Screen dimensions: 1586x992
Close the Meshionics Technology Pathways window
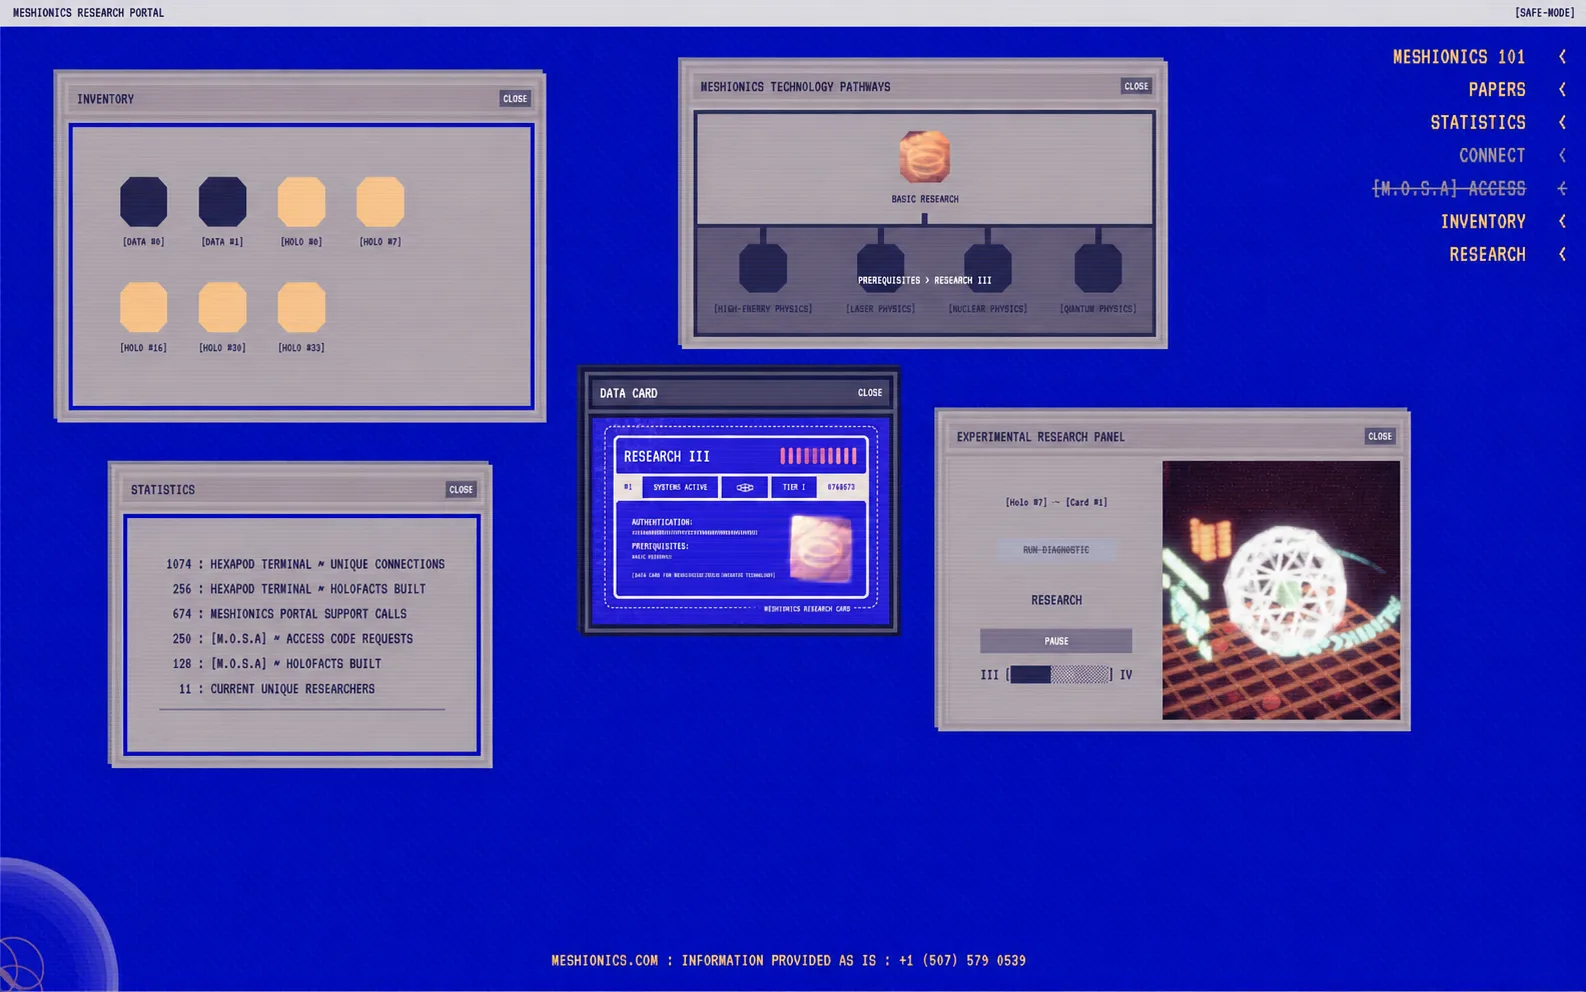click(x=1136, y=86)
